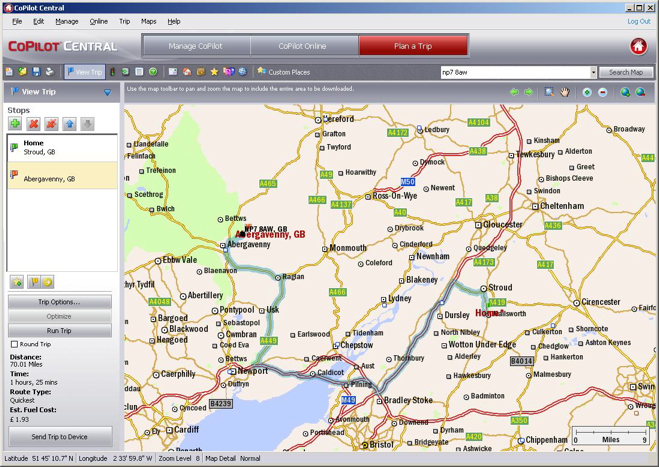Viewport: 659px width, 467px height.
Task: Click the yellow flag icon under the stops list
Action: [34, 282]
